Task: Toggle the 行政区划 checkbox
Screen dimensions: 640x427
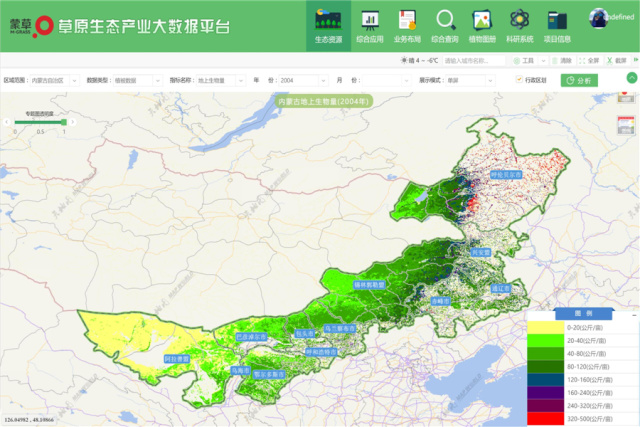Action: point(518,79)
